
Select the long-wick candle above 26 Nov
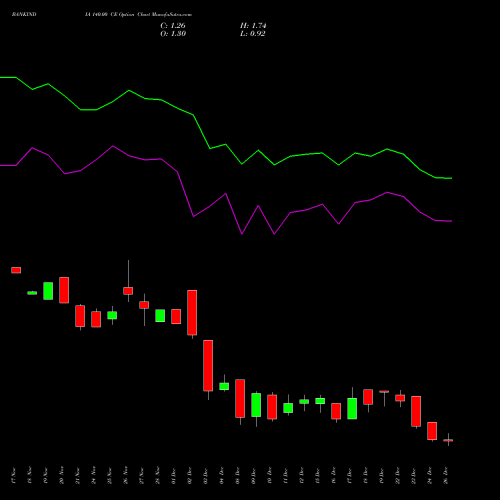pyautogui.click(x=128, y=291)
